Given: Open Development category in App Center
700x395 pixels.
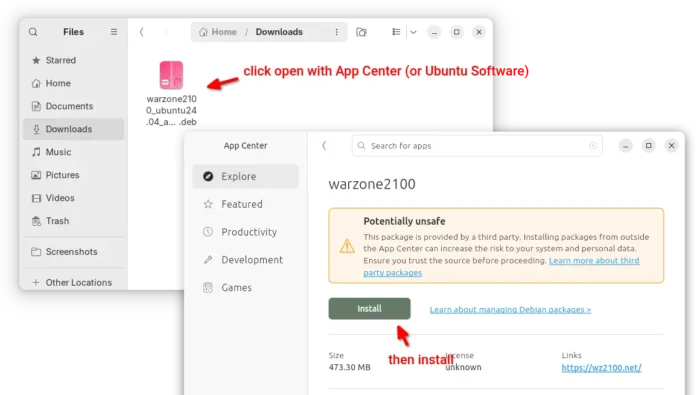Looking at the screenshot, I should 246,260.
